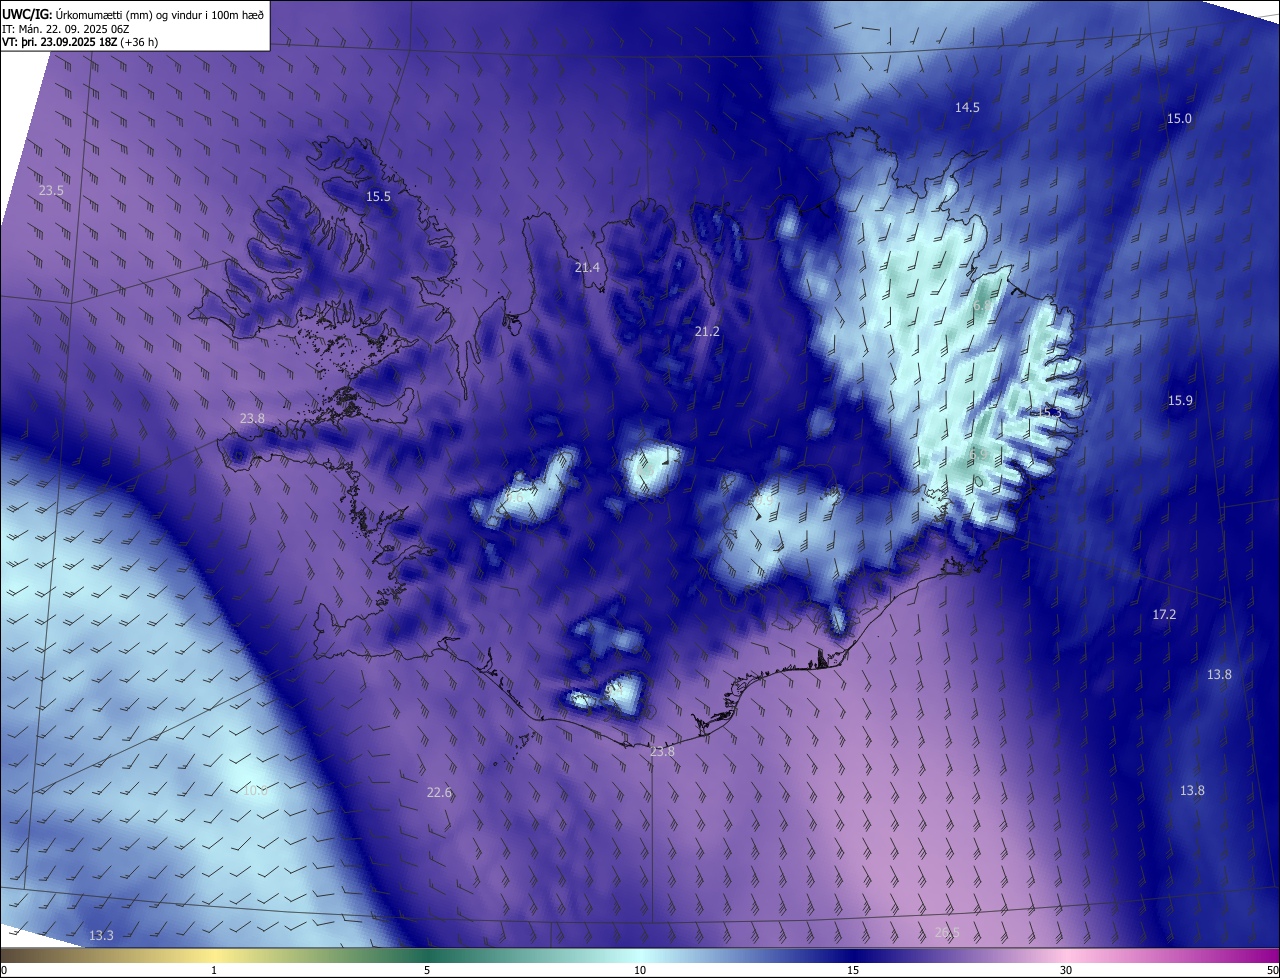Select the color scale tick label 10

point(640,970)
